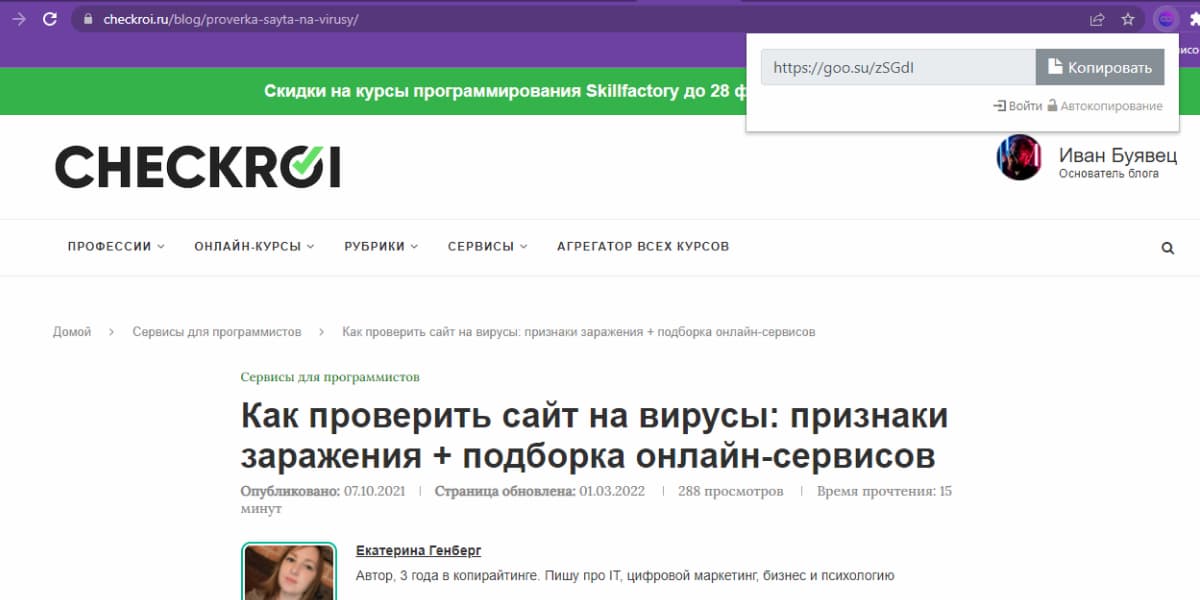Open site search via the magnifier icon
Image resolution: width=1200 pixels, height=600 pixels.
[x=1167, y=247]
